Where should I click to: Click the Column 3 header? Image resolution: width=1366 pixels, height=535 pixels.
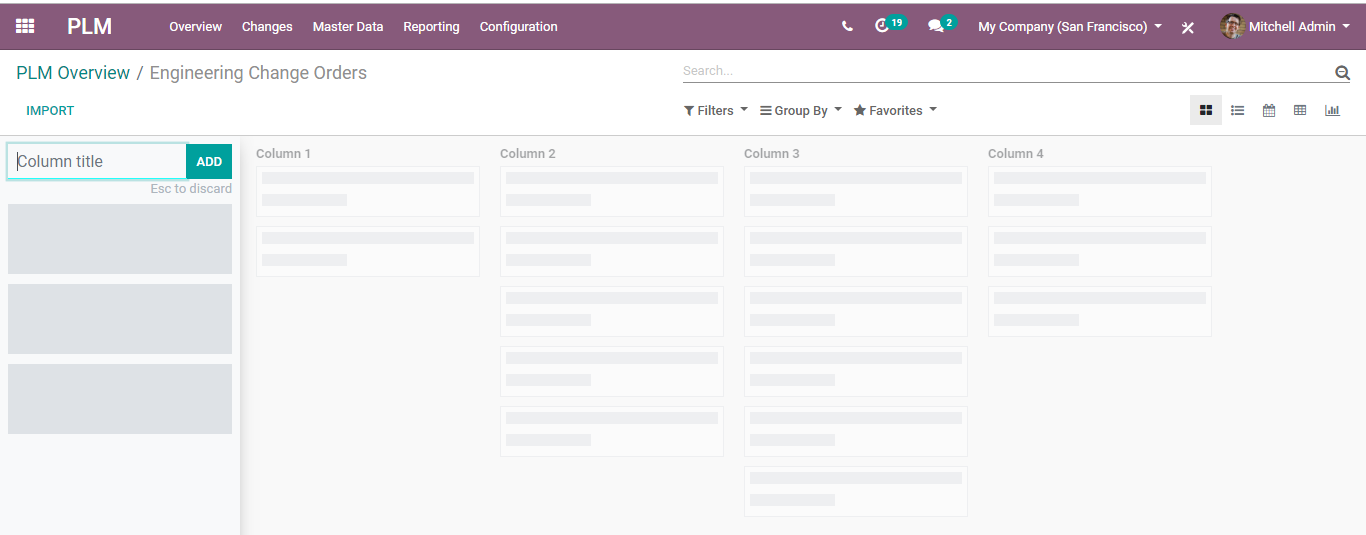click(772, 154)
